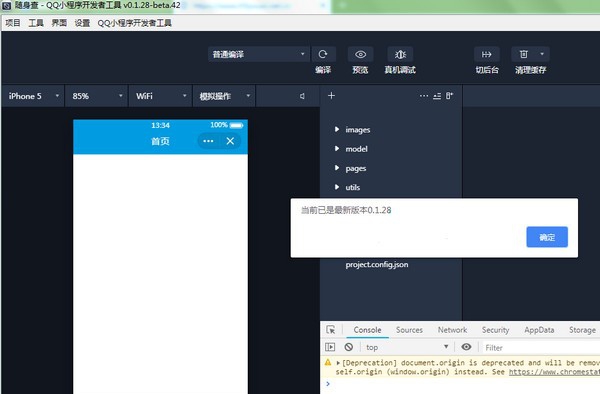Screen dimensions: 600x394
Task: Click the app icon in title bar
Action: [x=7, y=6]
